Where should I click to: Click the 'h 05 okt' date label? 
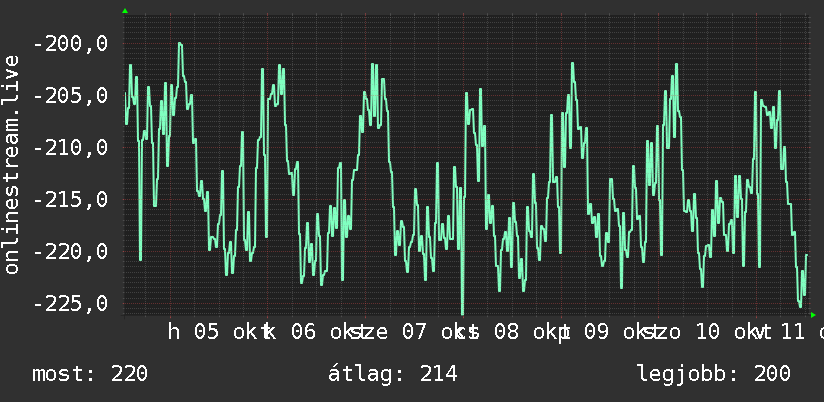pos(220,332)
